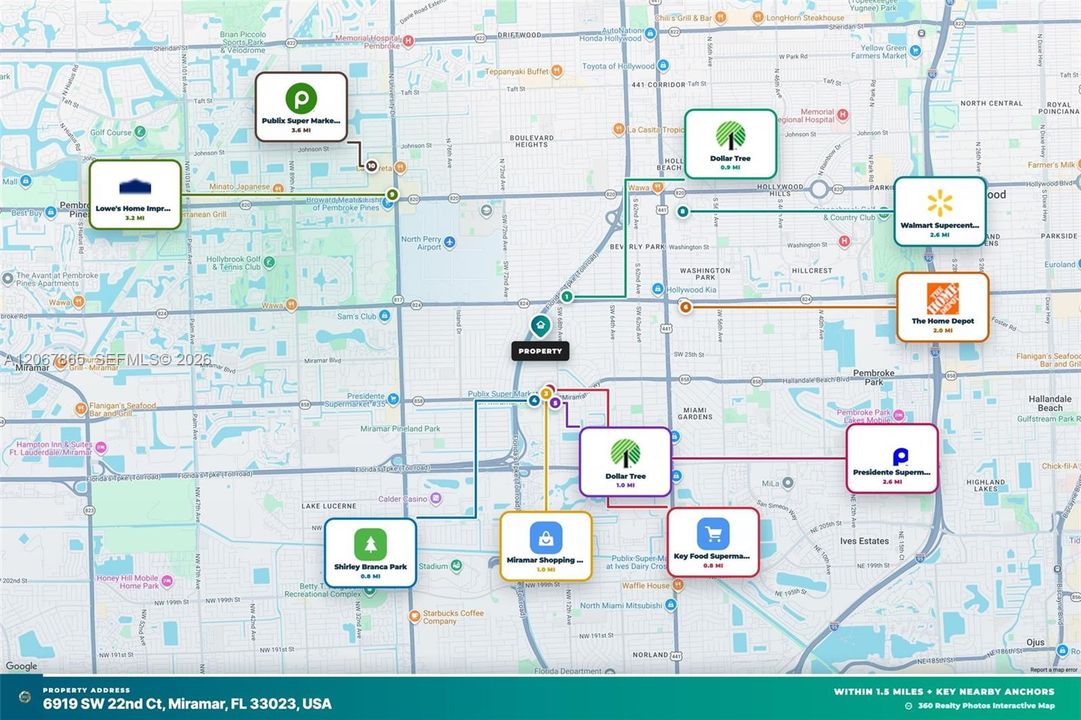
Task: Click the Calder Casino pin
Action: tap(436, 498)
